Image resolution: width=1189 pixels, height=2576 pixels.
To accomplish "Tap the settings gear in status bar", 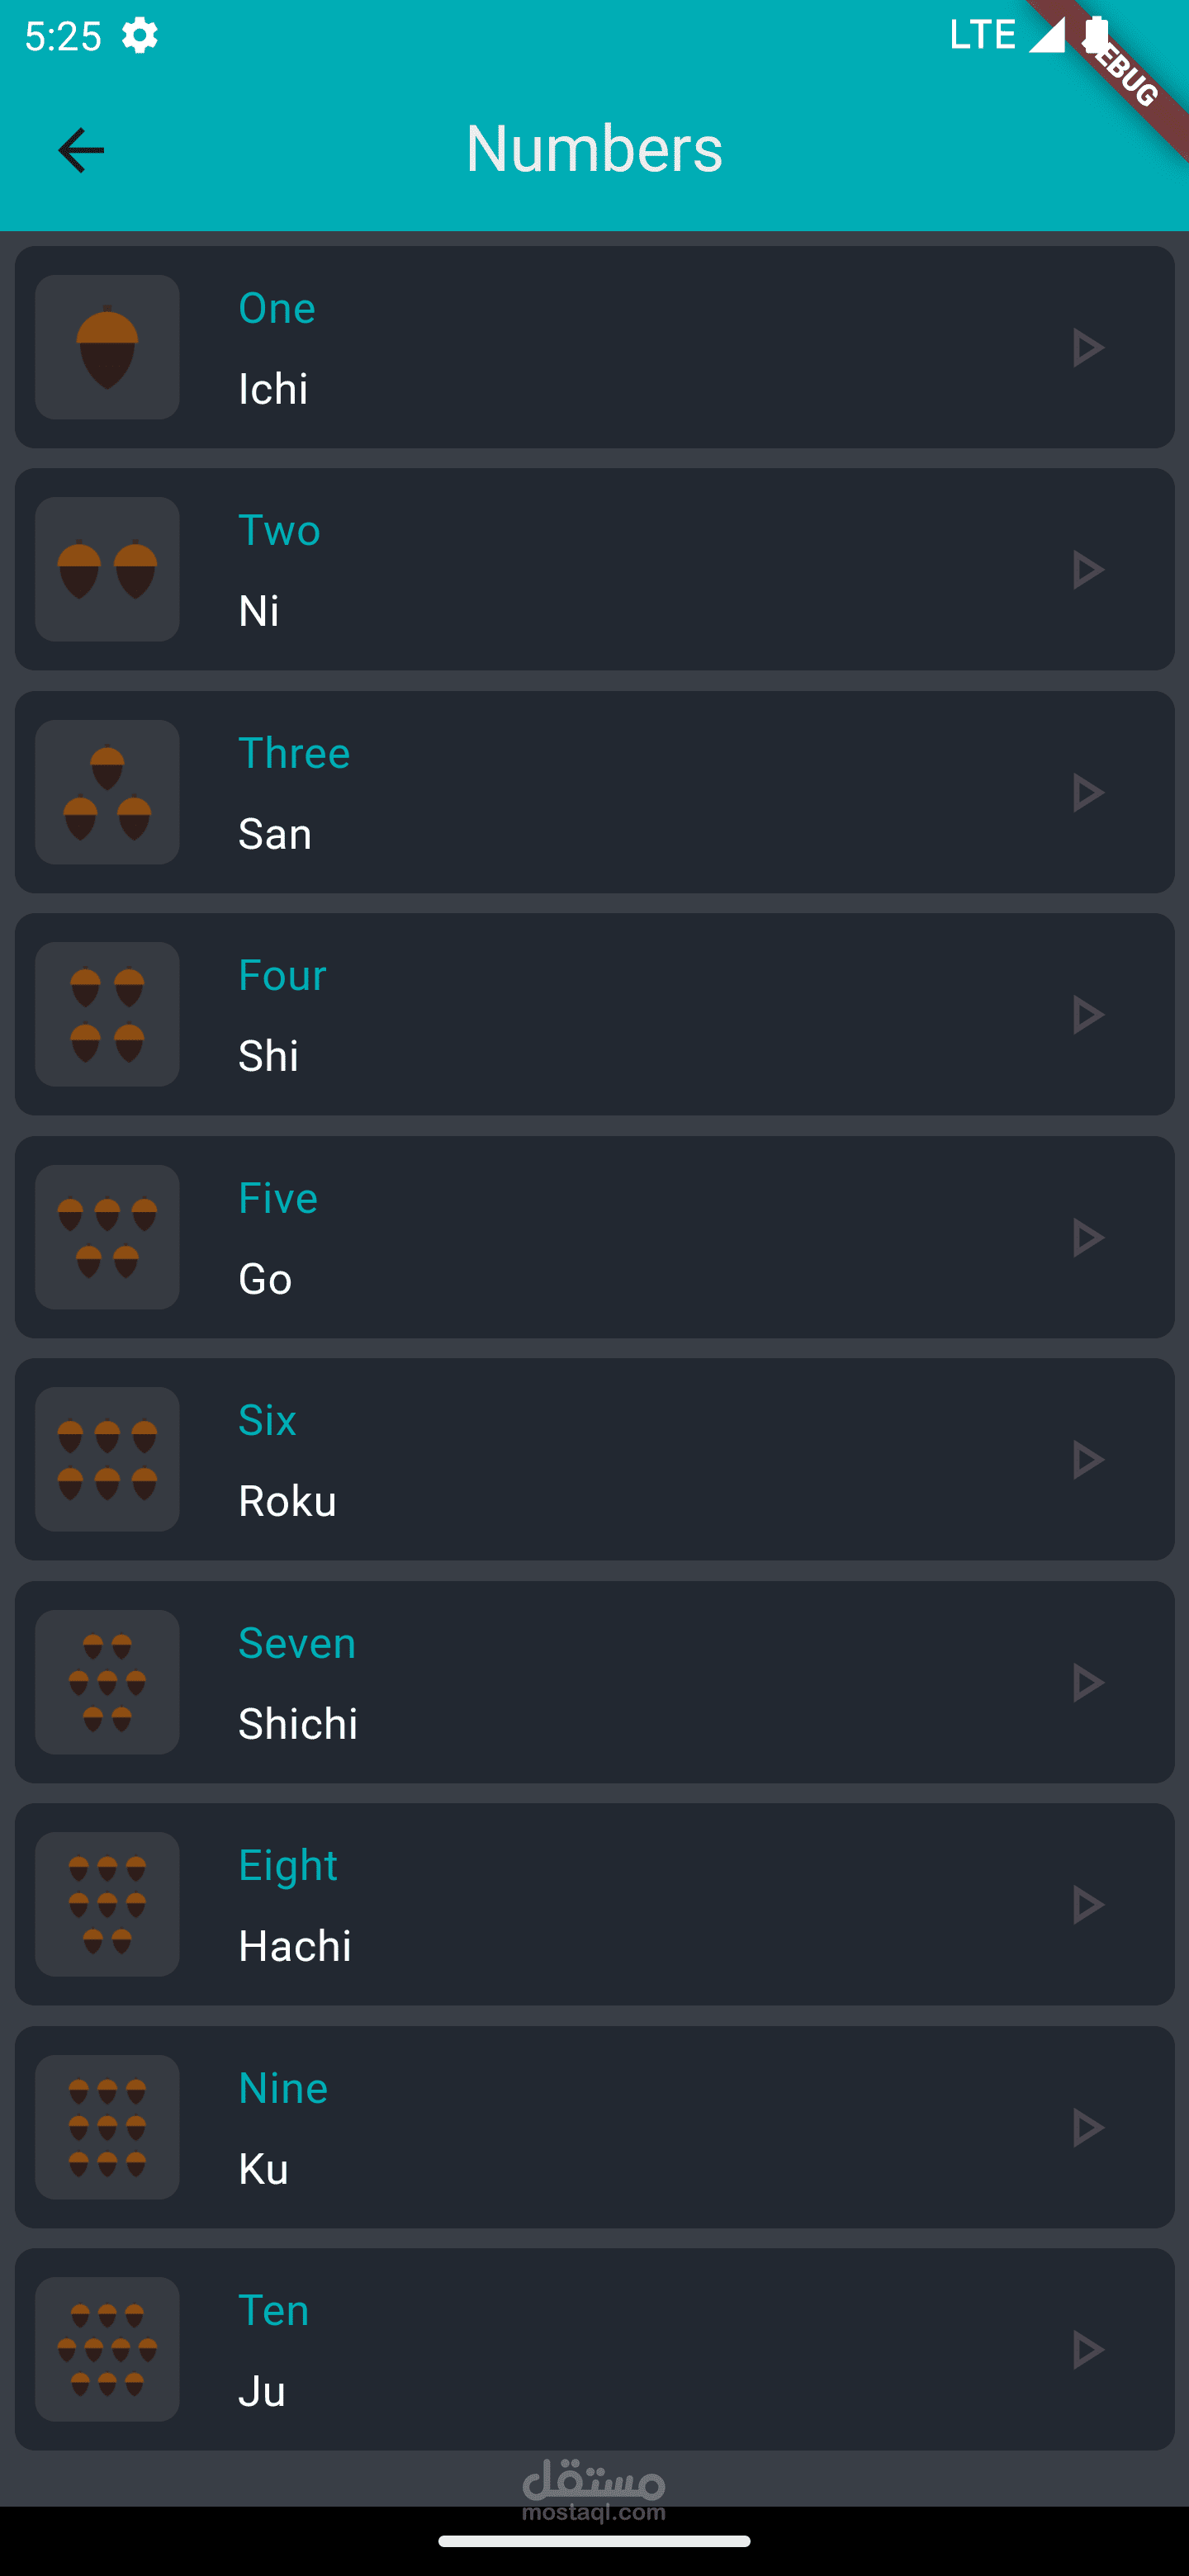I will (x=140, y=36).
